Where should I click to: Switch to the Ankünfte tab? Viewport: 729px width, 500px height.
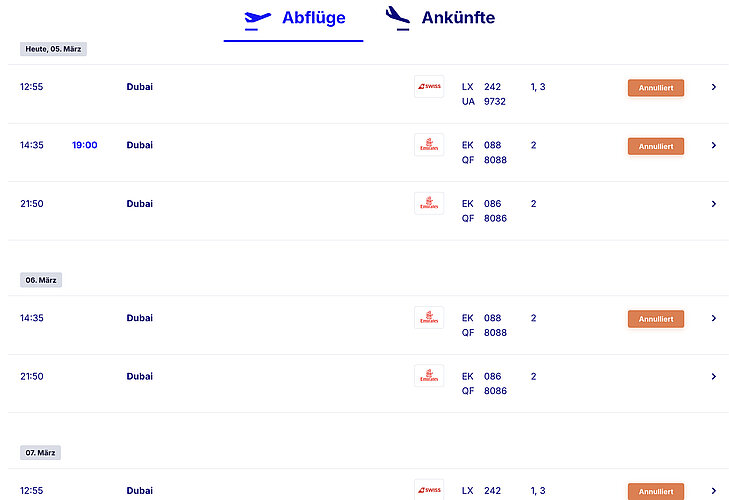[x=458, y=18]
